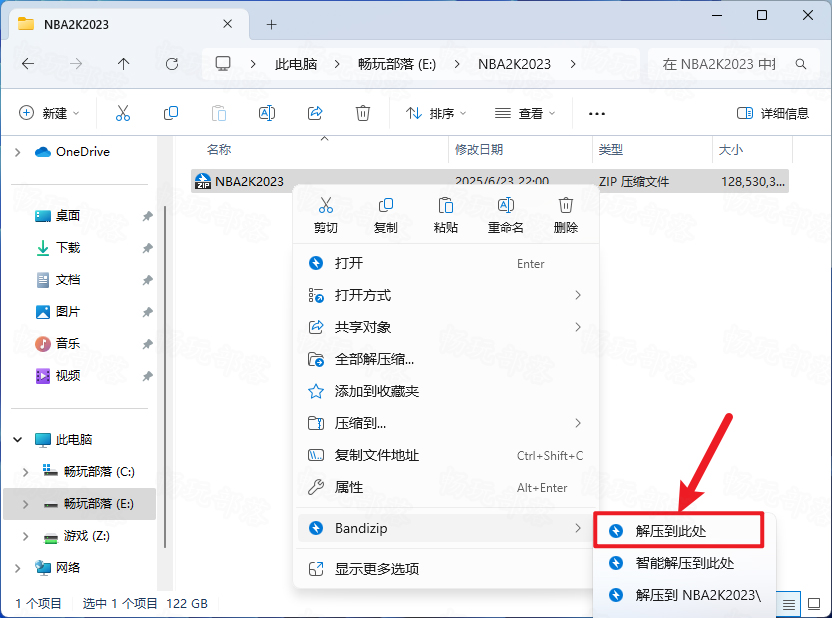Click the Share icon in toolbar

[315, 113]
